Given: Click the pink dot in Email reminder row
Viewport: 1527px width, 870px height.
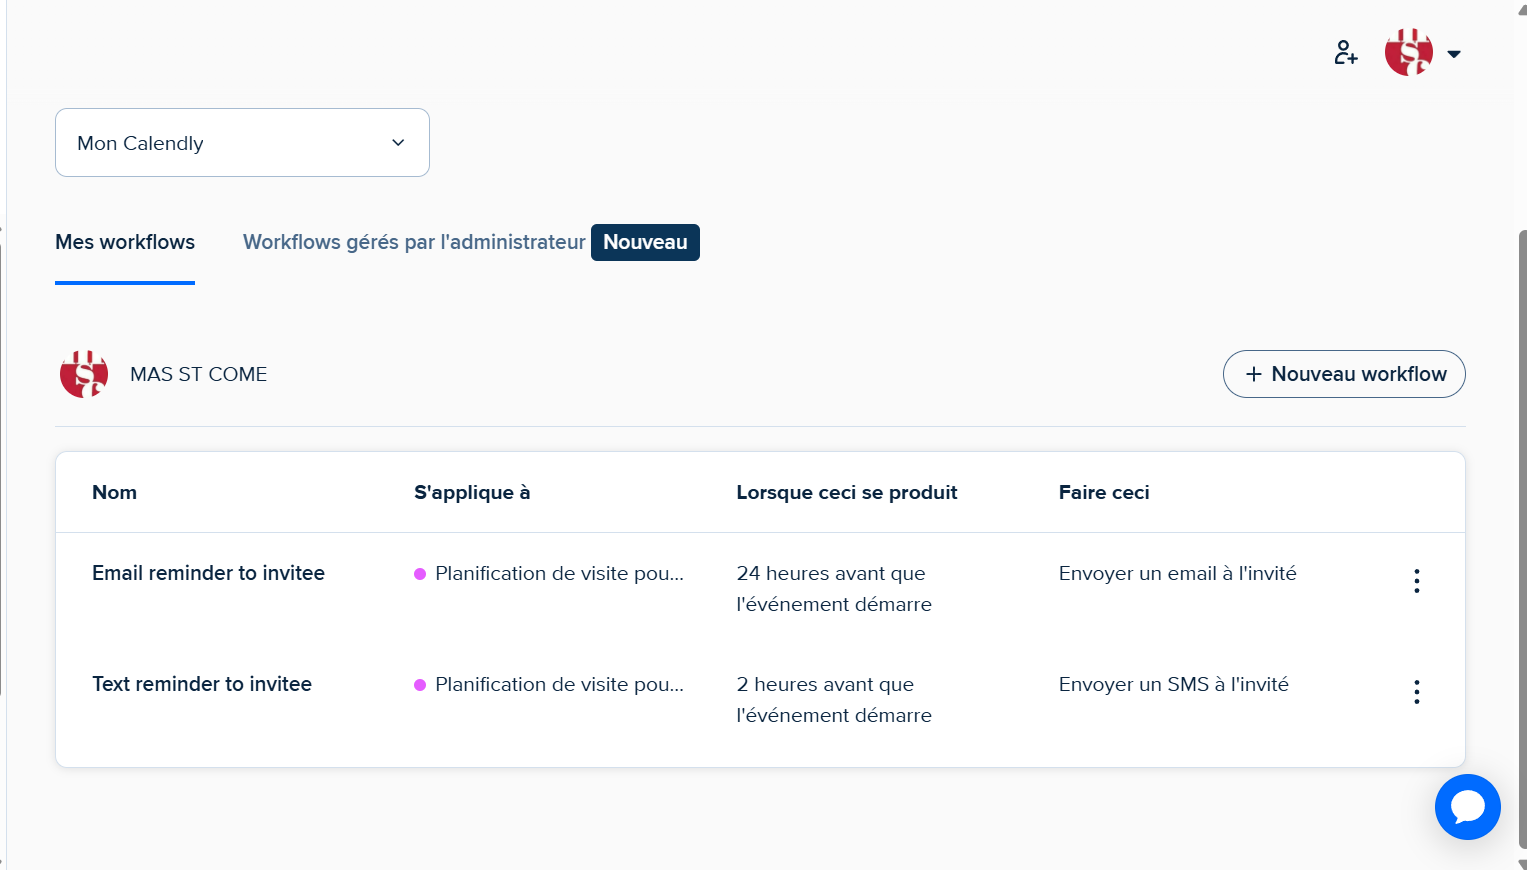Looking at the screenshot, I should coord(420,574).
